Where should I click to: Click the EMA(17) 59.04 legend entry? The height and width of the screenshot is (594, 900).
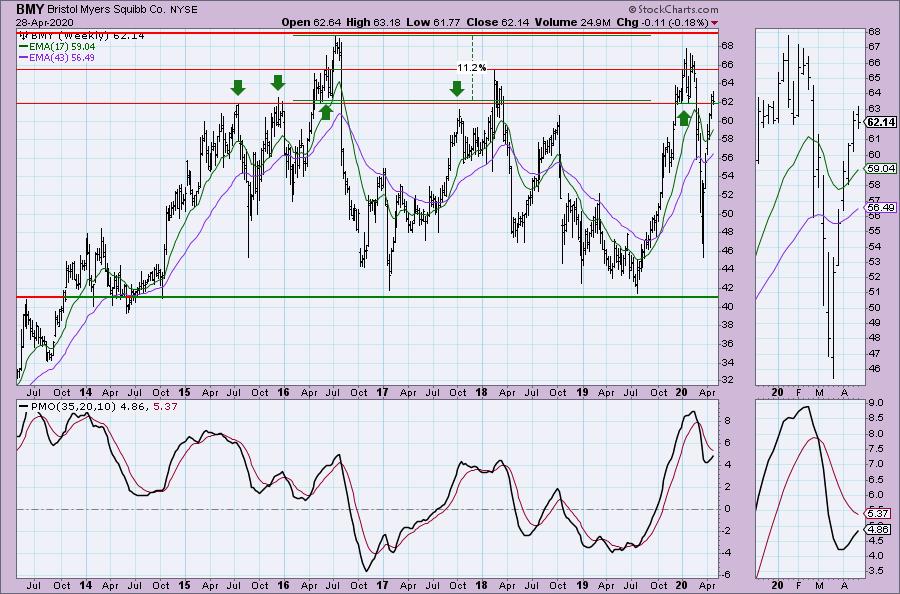coord(57,46)
